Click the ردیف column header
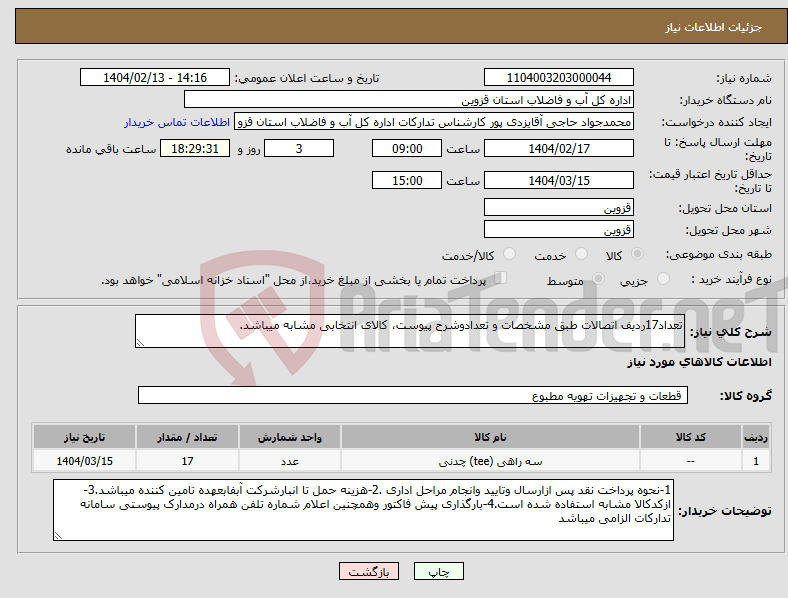788x598 pixels. pos(756,437)
